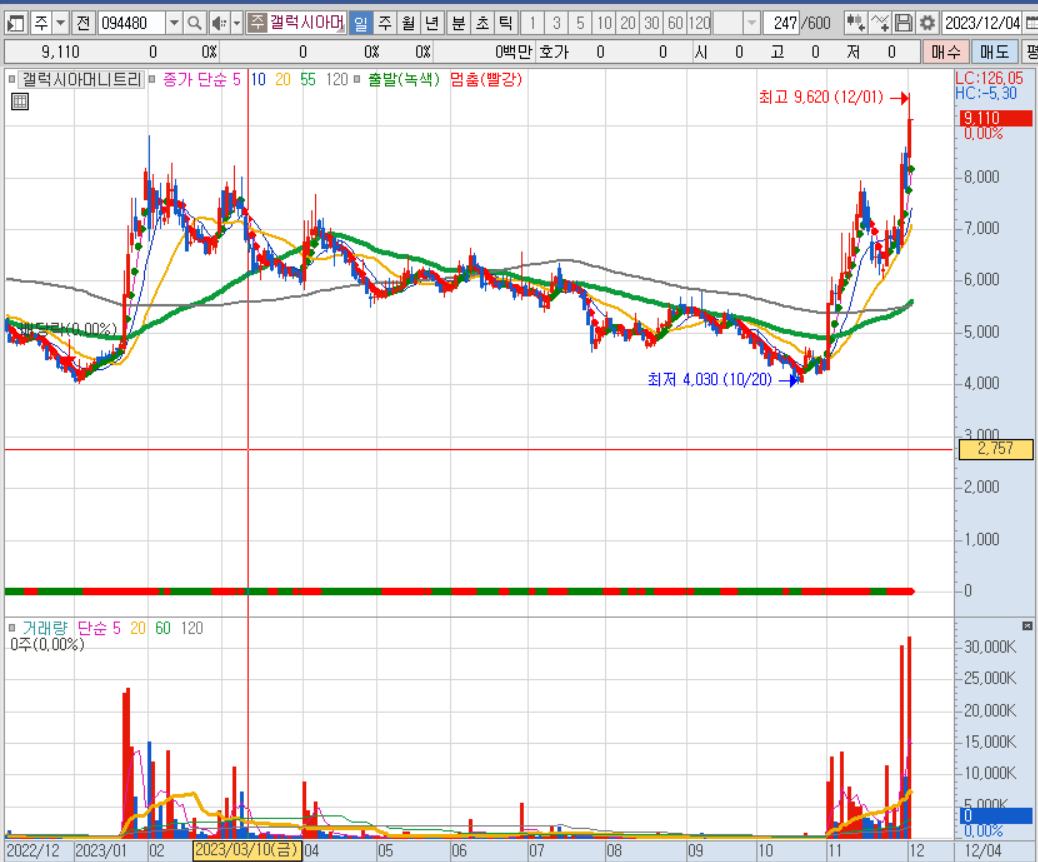The height and width of the screenshot is (862, 1038).
Task: Click the bar count field showing 247
Action: pos(782,23)
